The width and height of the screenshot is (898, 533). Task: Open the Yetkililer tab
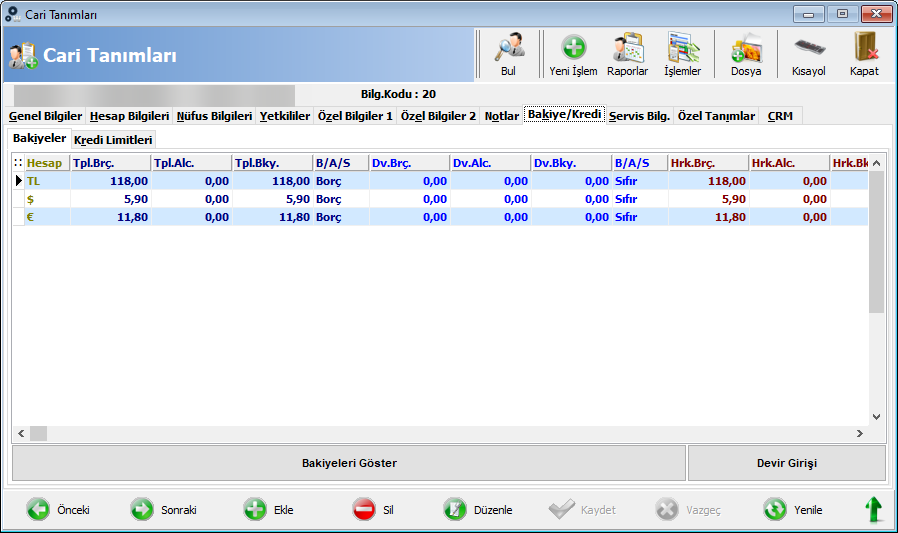coord(285,116)
